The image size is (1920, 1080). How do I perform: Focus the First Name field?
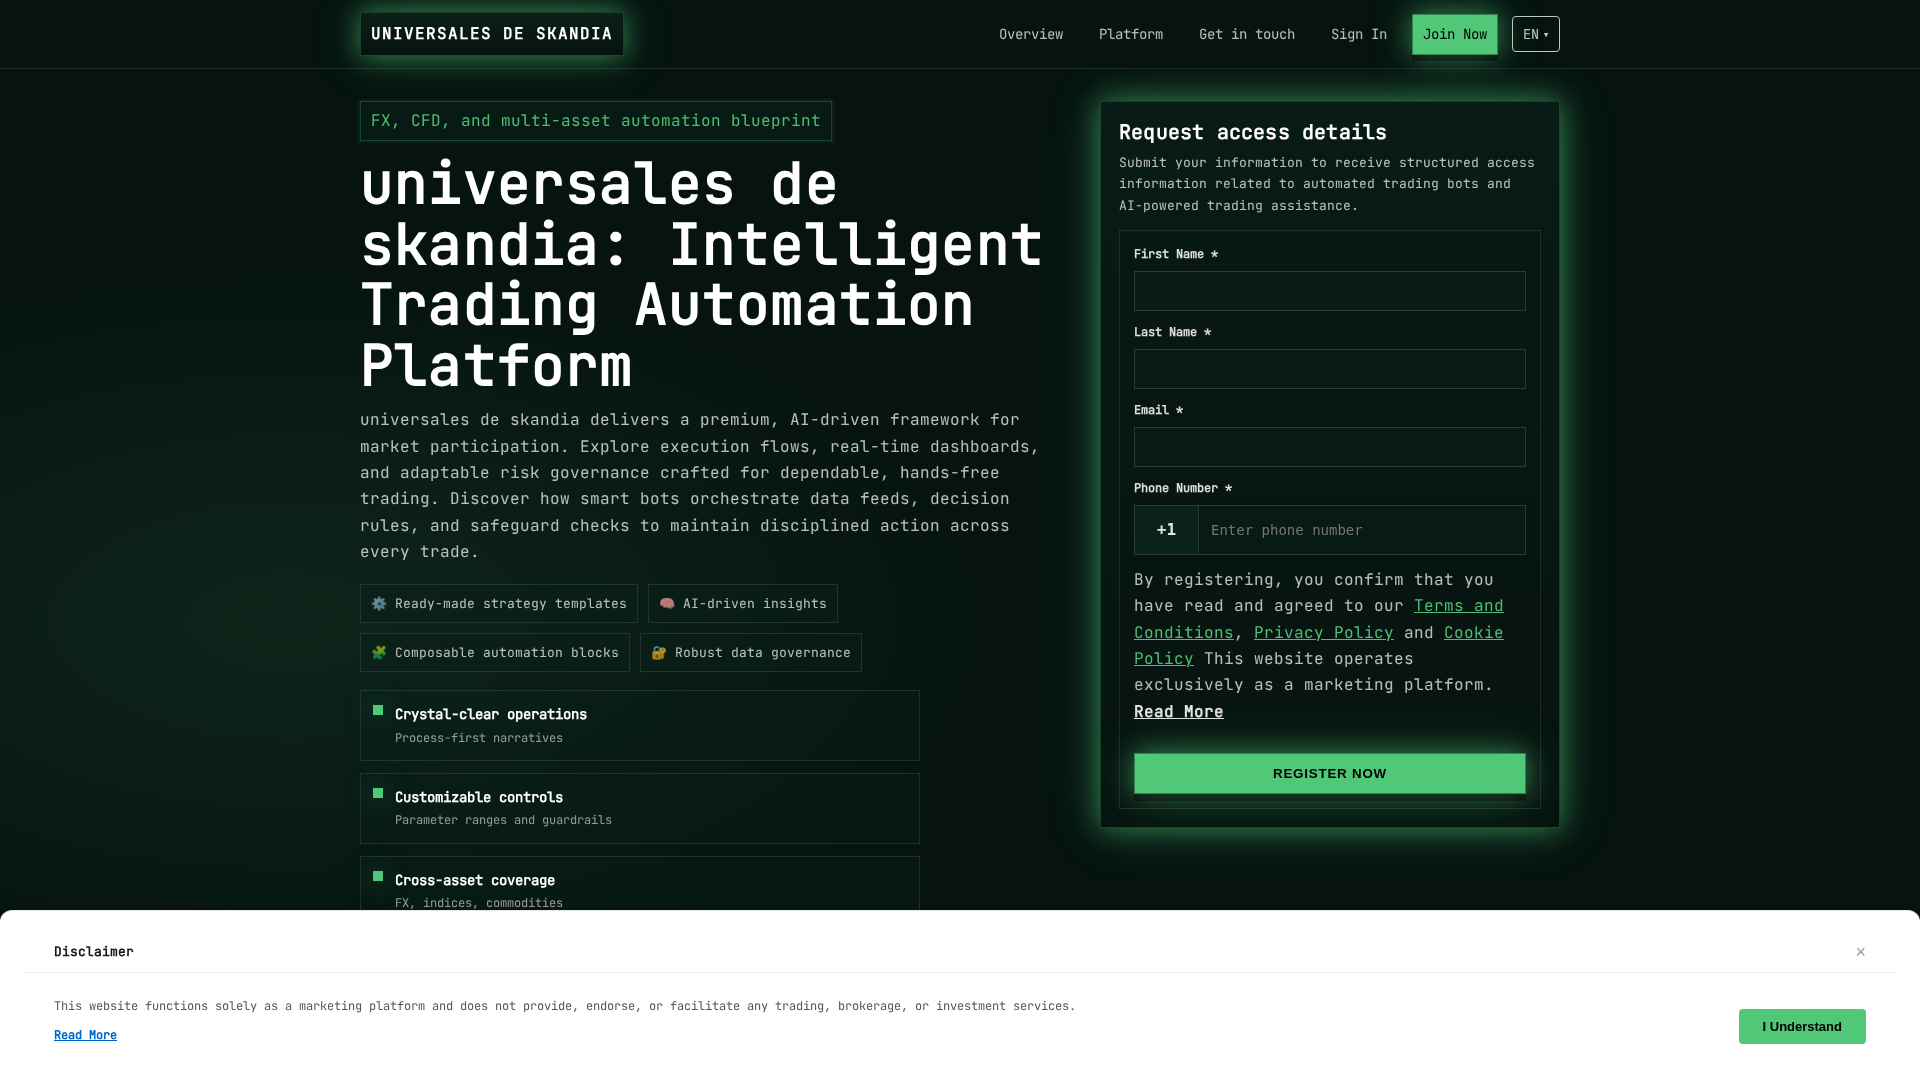1329,291
